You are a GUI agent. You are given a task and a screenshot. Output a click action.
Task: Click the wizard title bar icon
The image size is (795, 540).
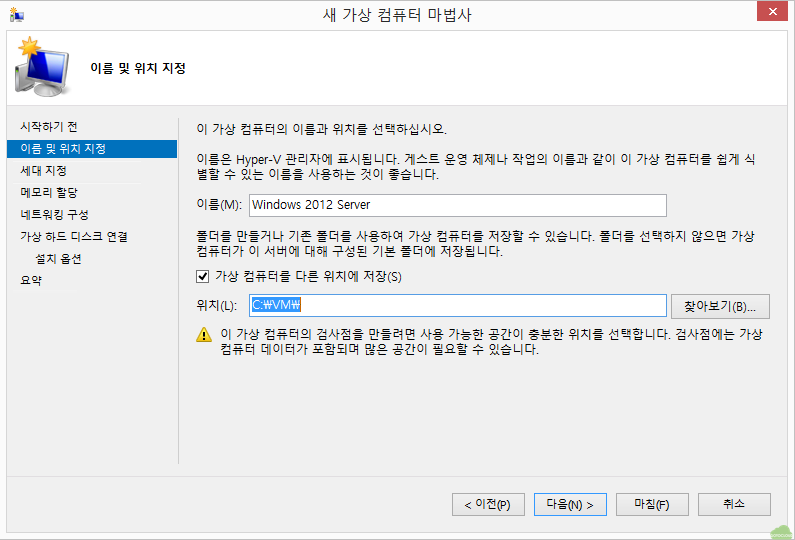16,15
